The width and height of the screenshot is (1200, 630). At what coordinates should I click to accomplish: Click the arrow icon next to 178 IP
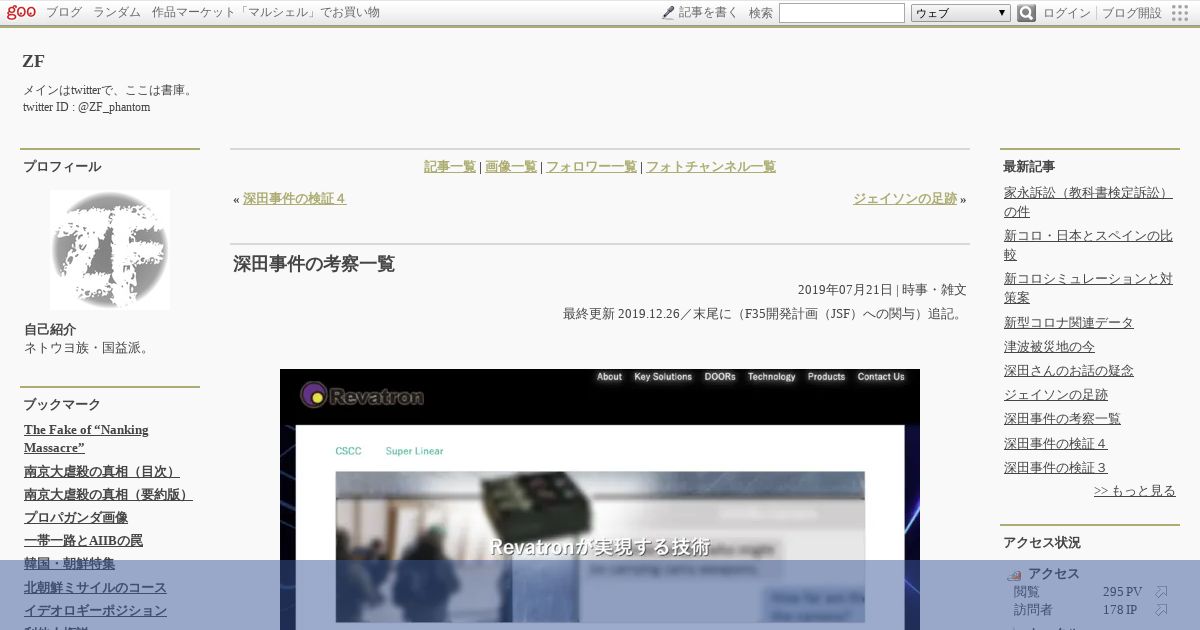click(1161, 610)
